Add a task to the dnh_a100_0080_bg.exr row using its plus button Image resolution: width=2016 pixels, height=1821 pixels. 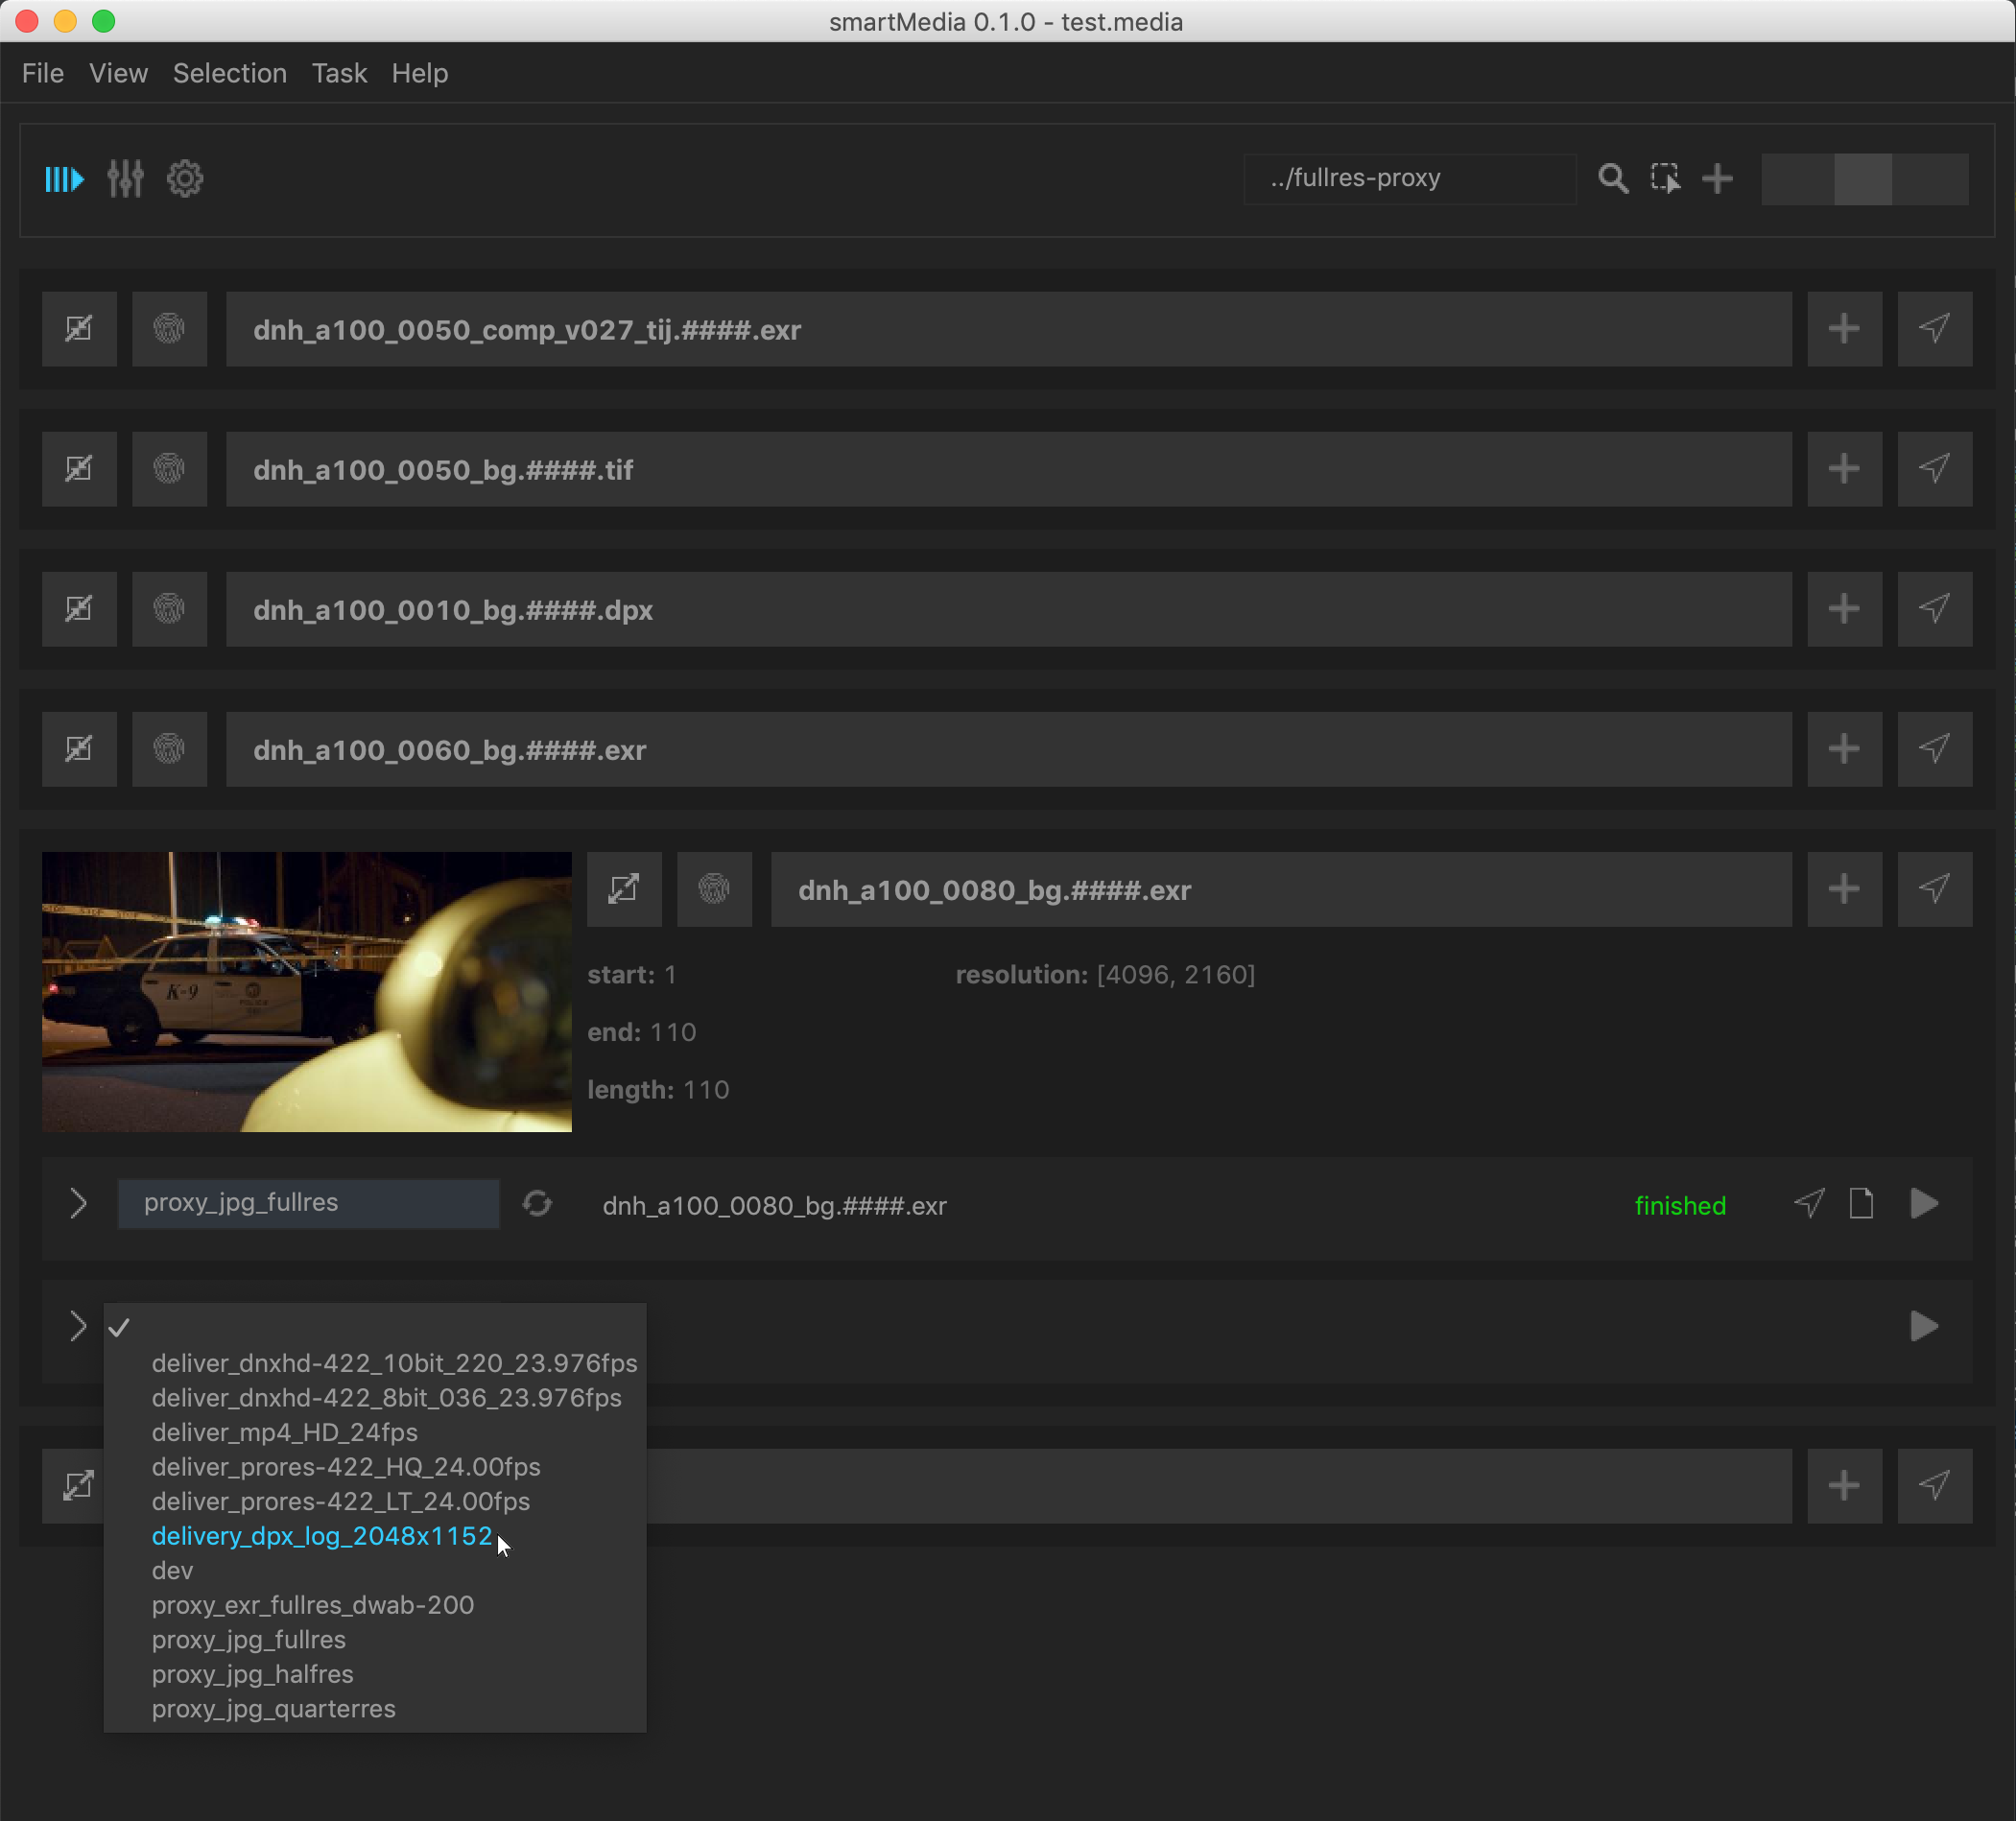pyautogui.click(x=1844, y=889)
